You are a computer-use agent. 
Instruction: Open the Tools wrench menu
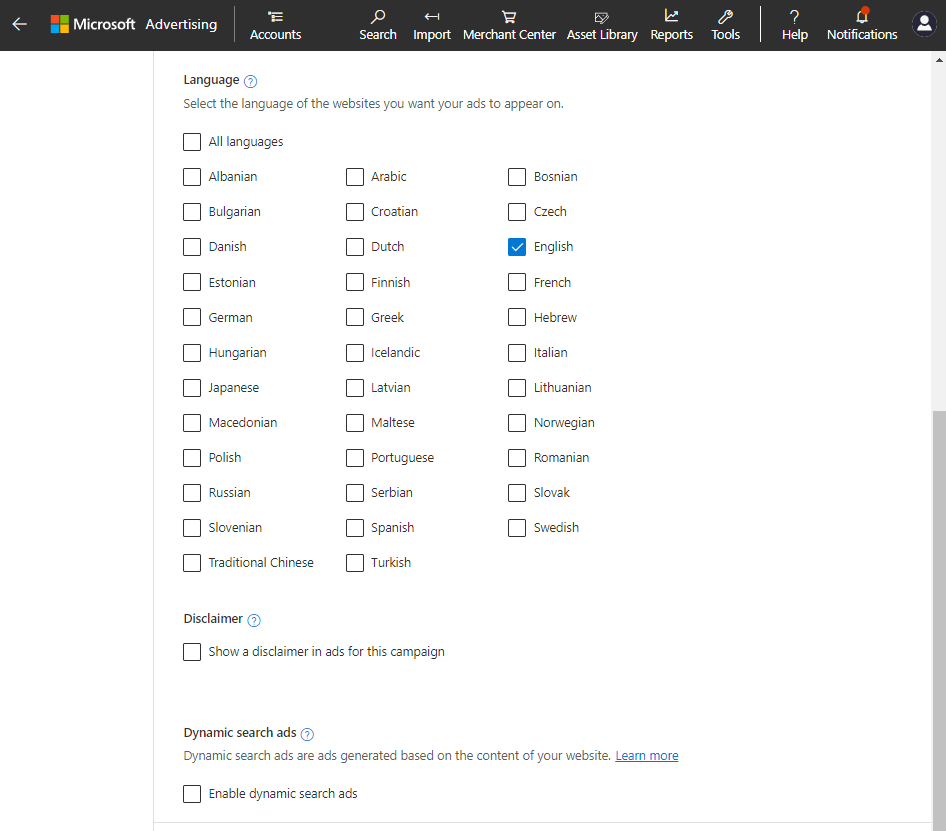click(726, 17)
